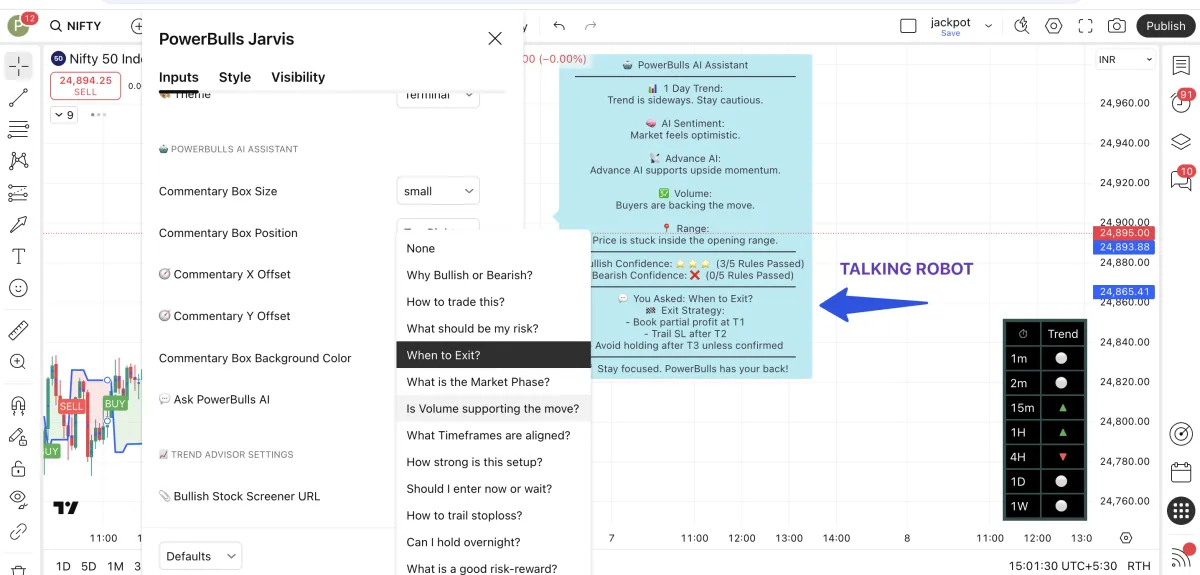Switch chart range to 5D

point(89,567)
